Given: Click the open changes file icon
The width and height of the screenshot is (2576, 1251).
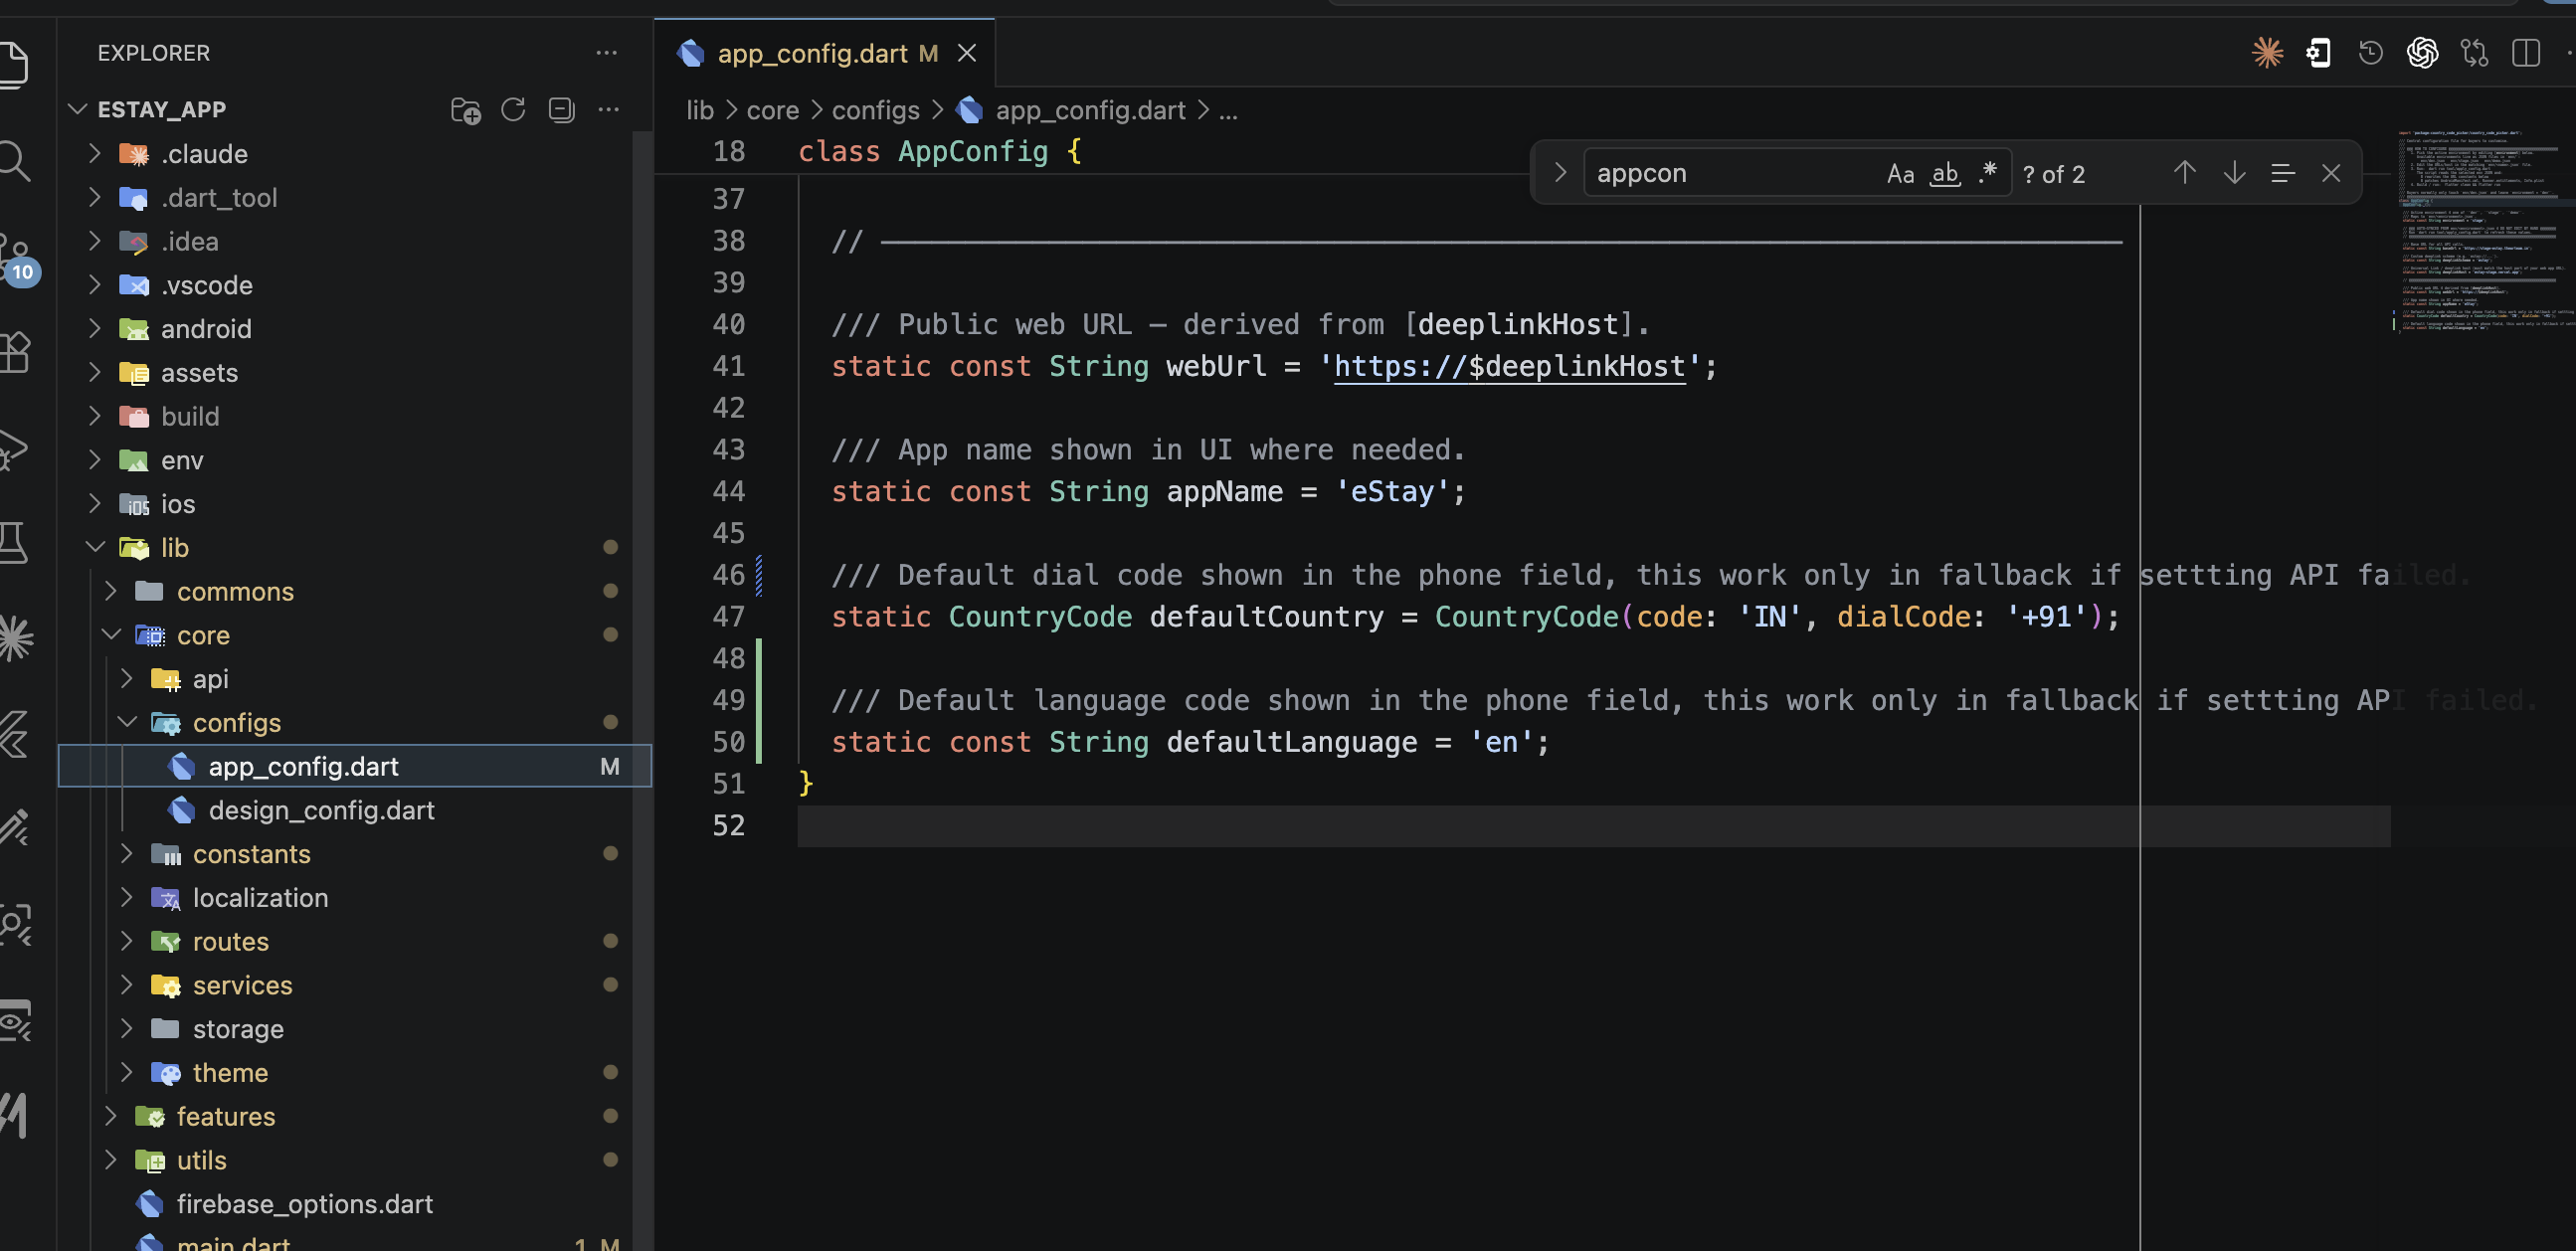Looking at the screenshot, I should [2319, 52].
